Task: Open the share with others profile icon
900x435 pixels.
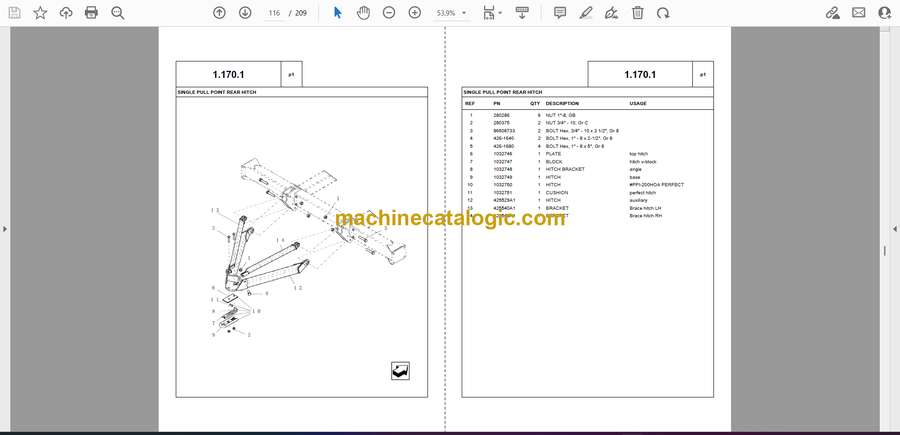Action: click(x=885, y=13)
